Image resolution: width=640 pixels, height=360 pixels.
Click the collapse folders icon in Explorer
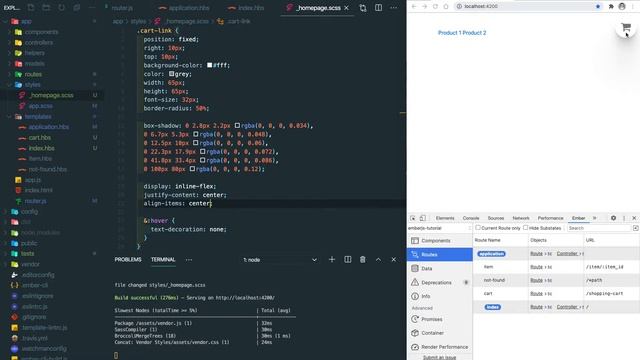(x=76, y=7)
